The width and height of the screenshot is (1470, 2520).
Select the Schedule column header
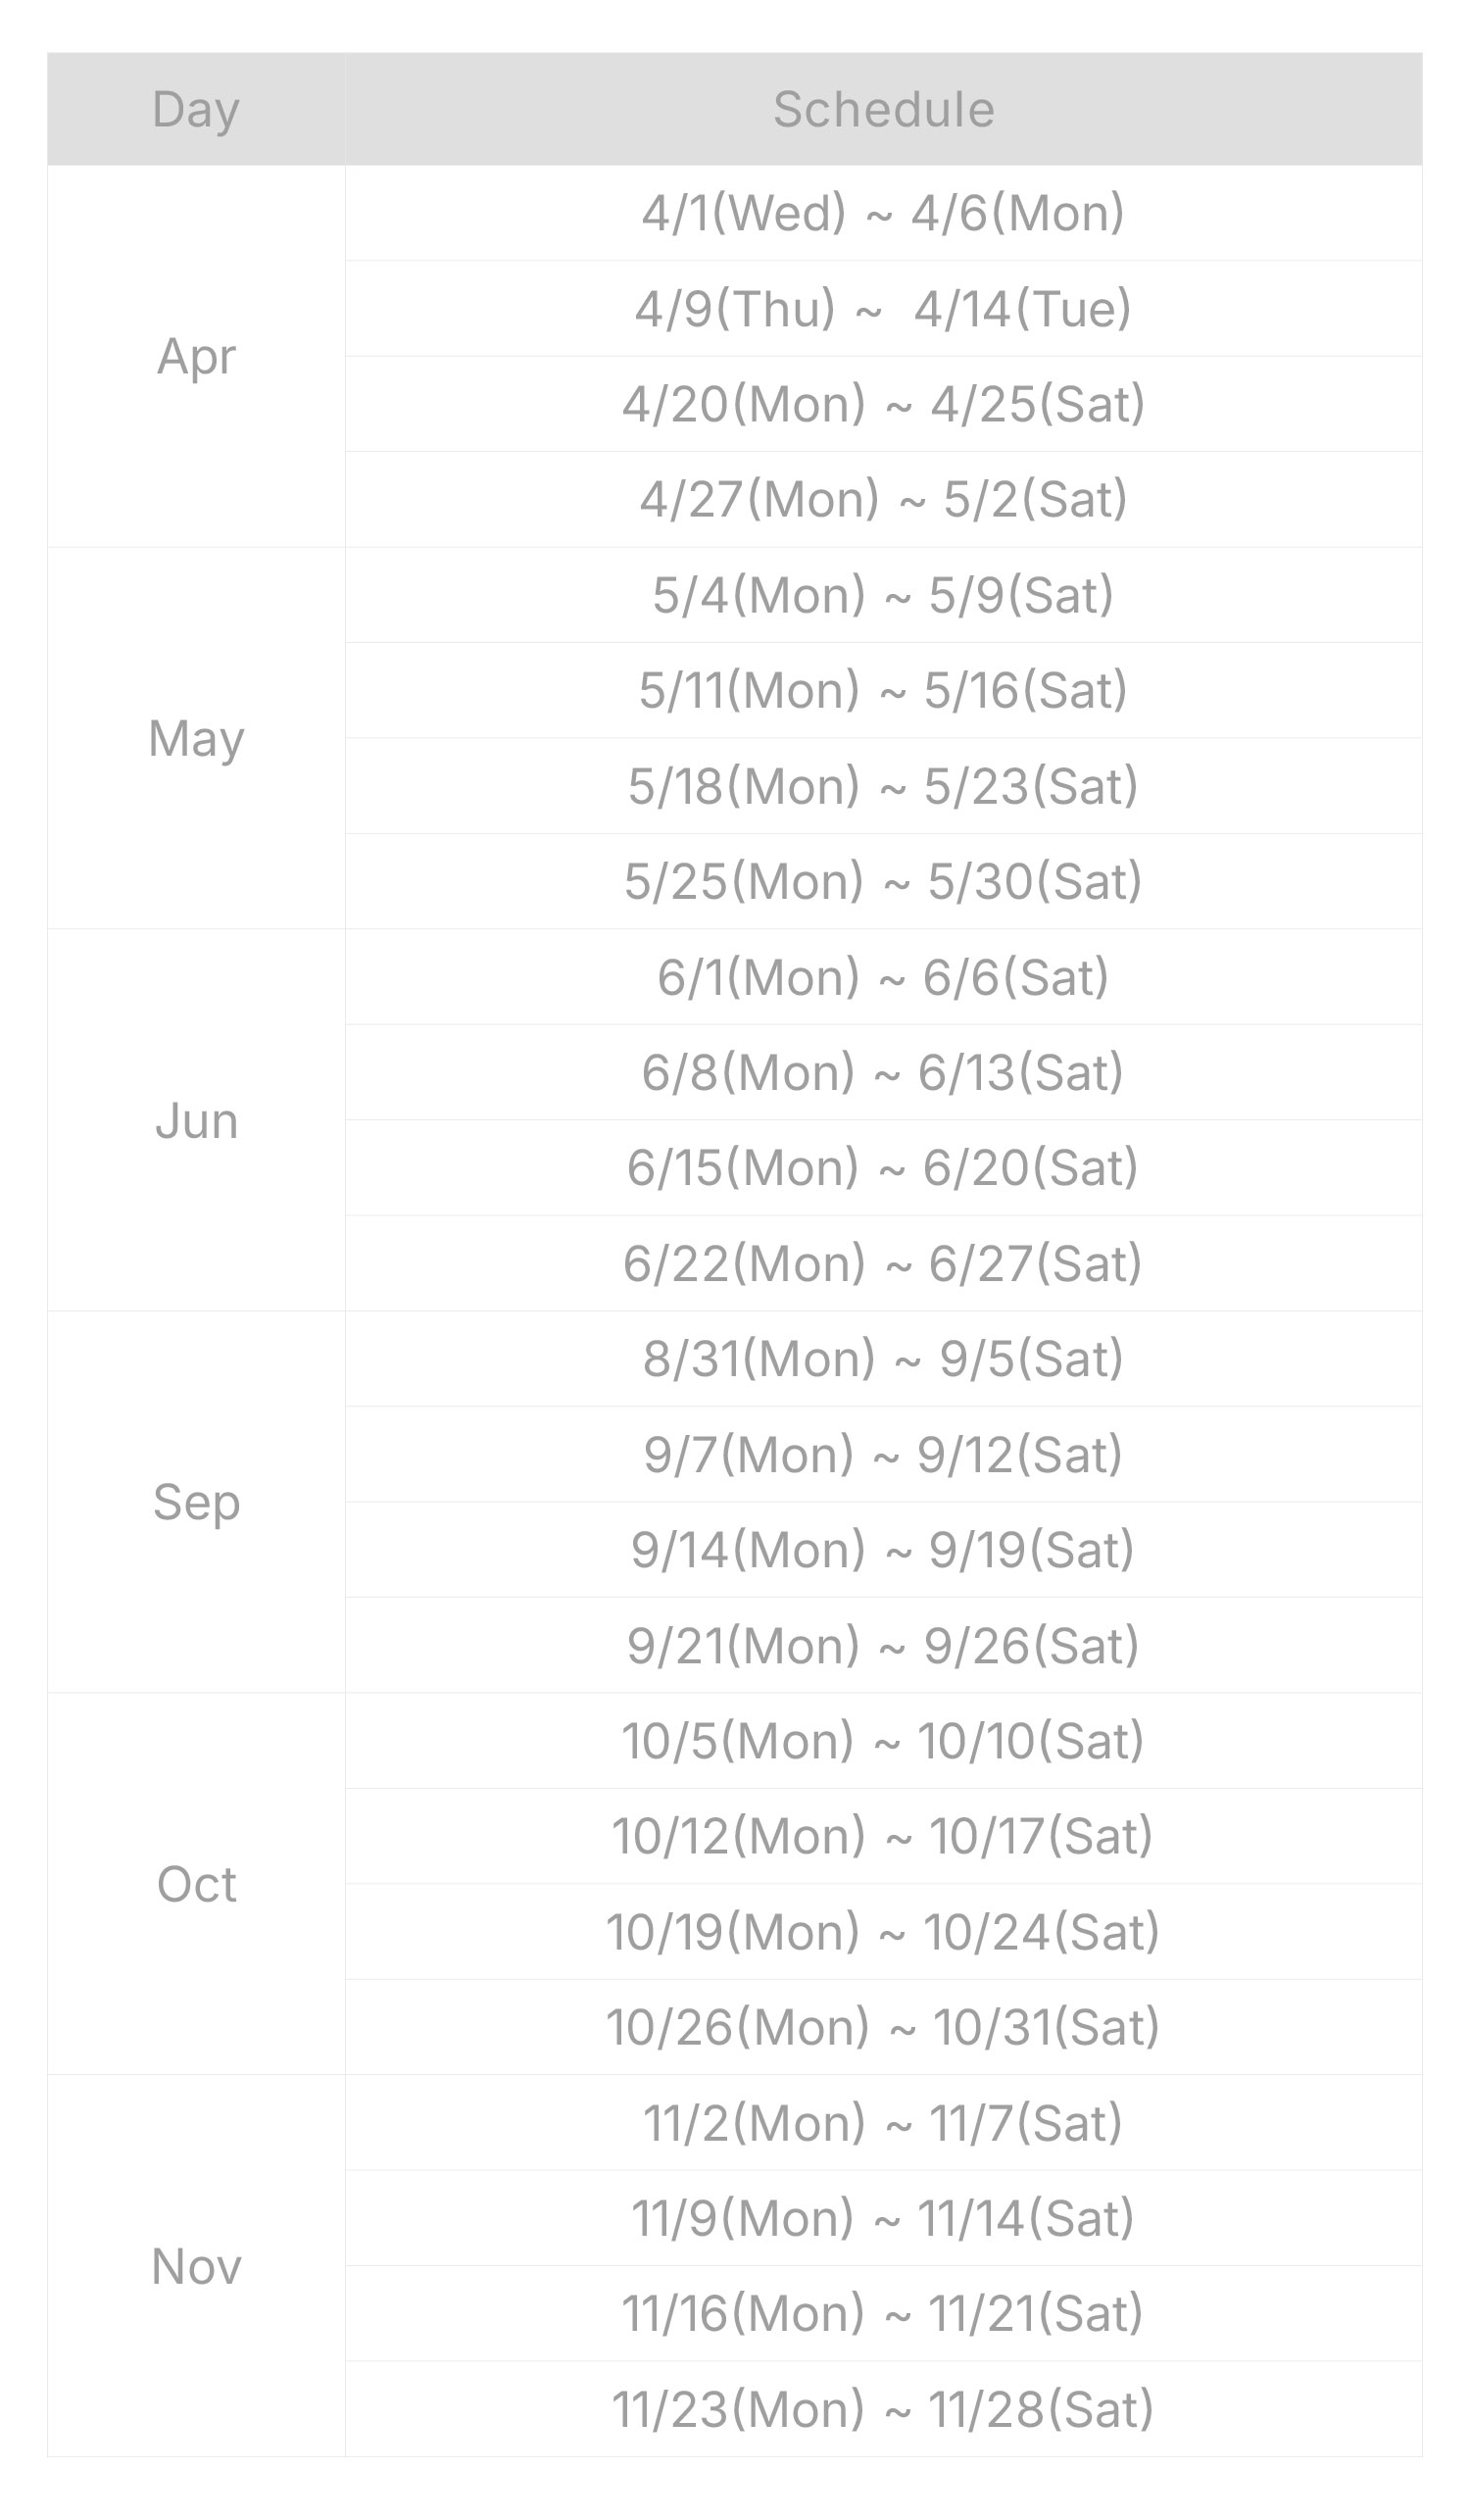(884, 109)
